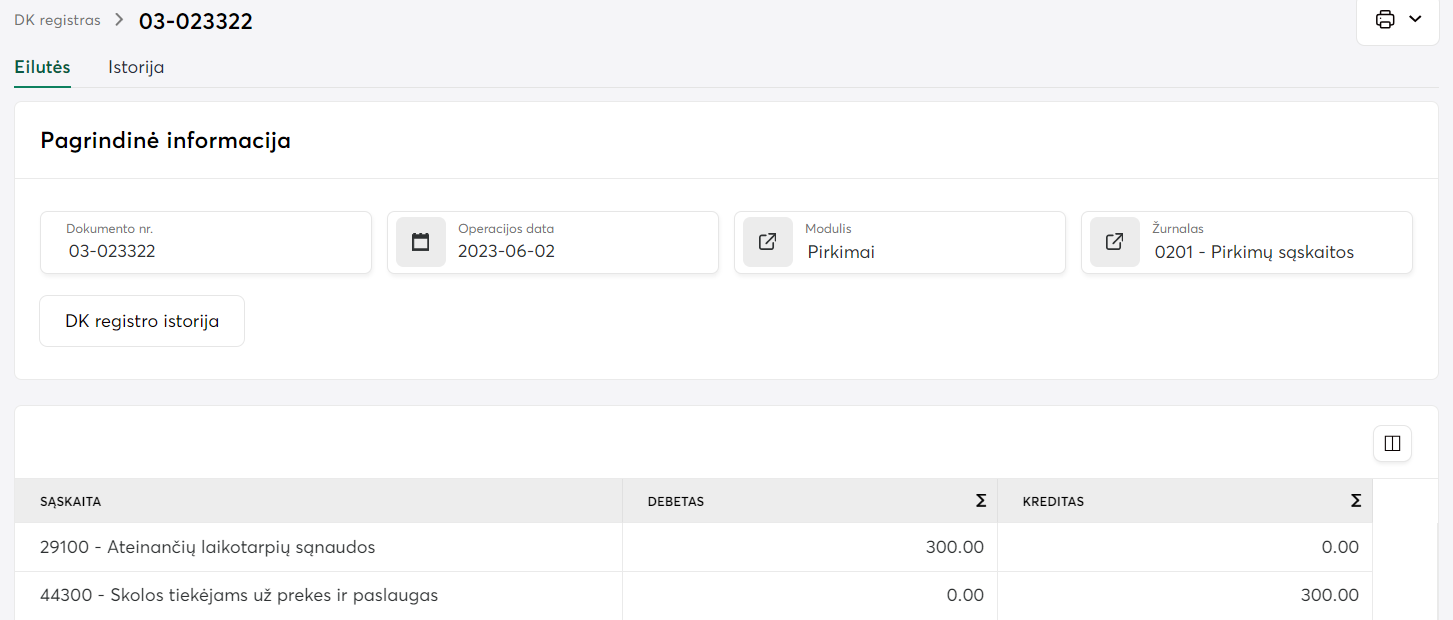The width and height of the screenshot is (1453, 620).
Task: Click the Dokumento nr. field
Action: pyautogui.click(x=205, y=251)
